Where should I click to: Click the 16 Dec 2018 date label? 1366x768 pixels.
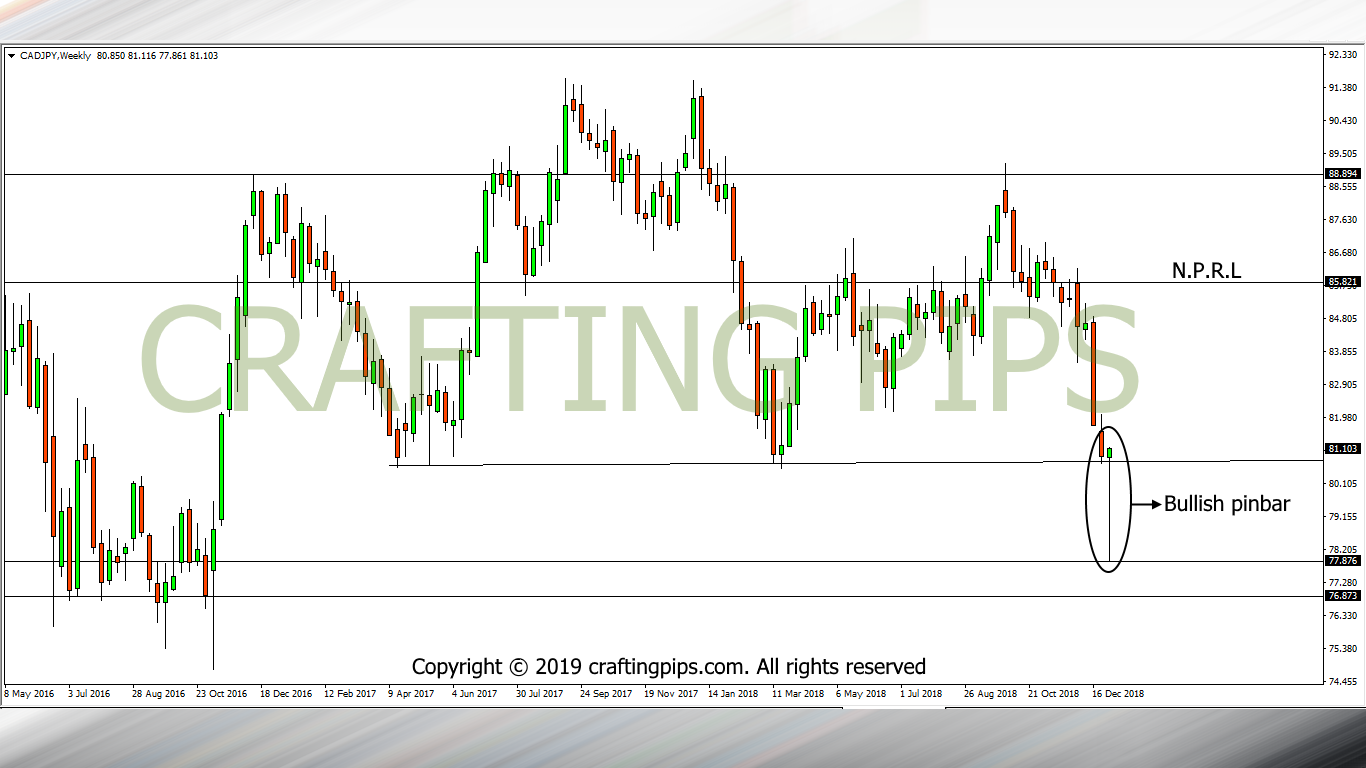(1118, 693)
